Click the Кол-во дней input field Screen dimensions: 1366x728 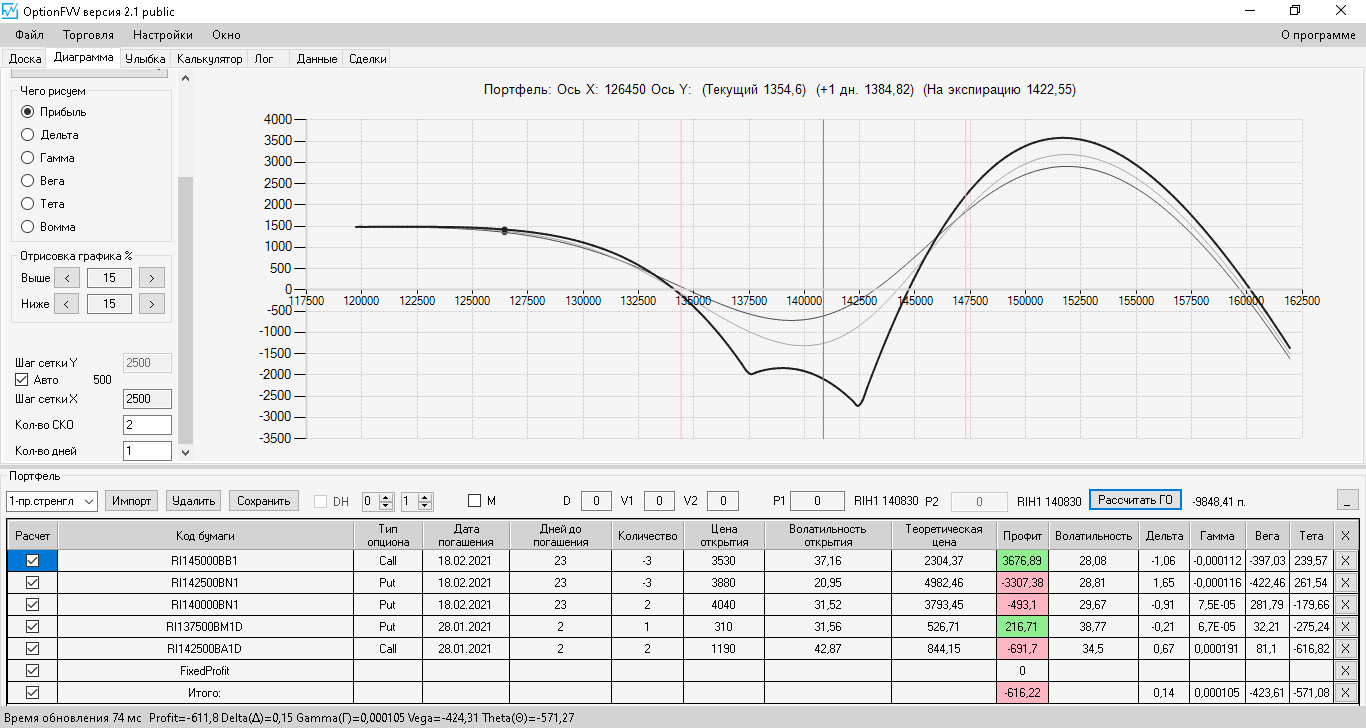147,451
